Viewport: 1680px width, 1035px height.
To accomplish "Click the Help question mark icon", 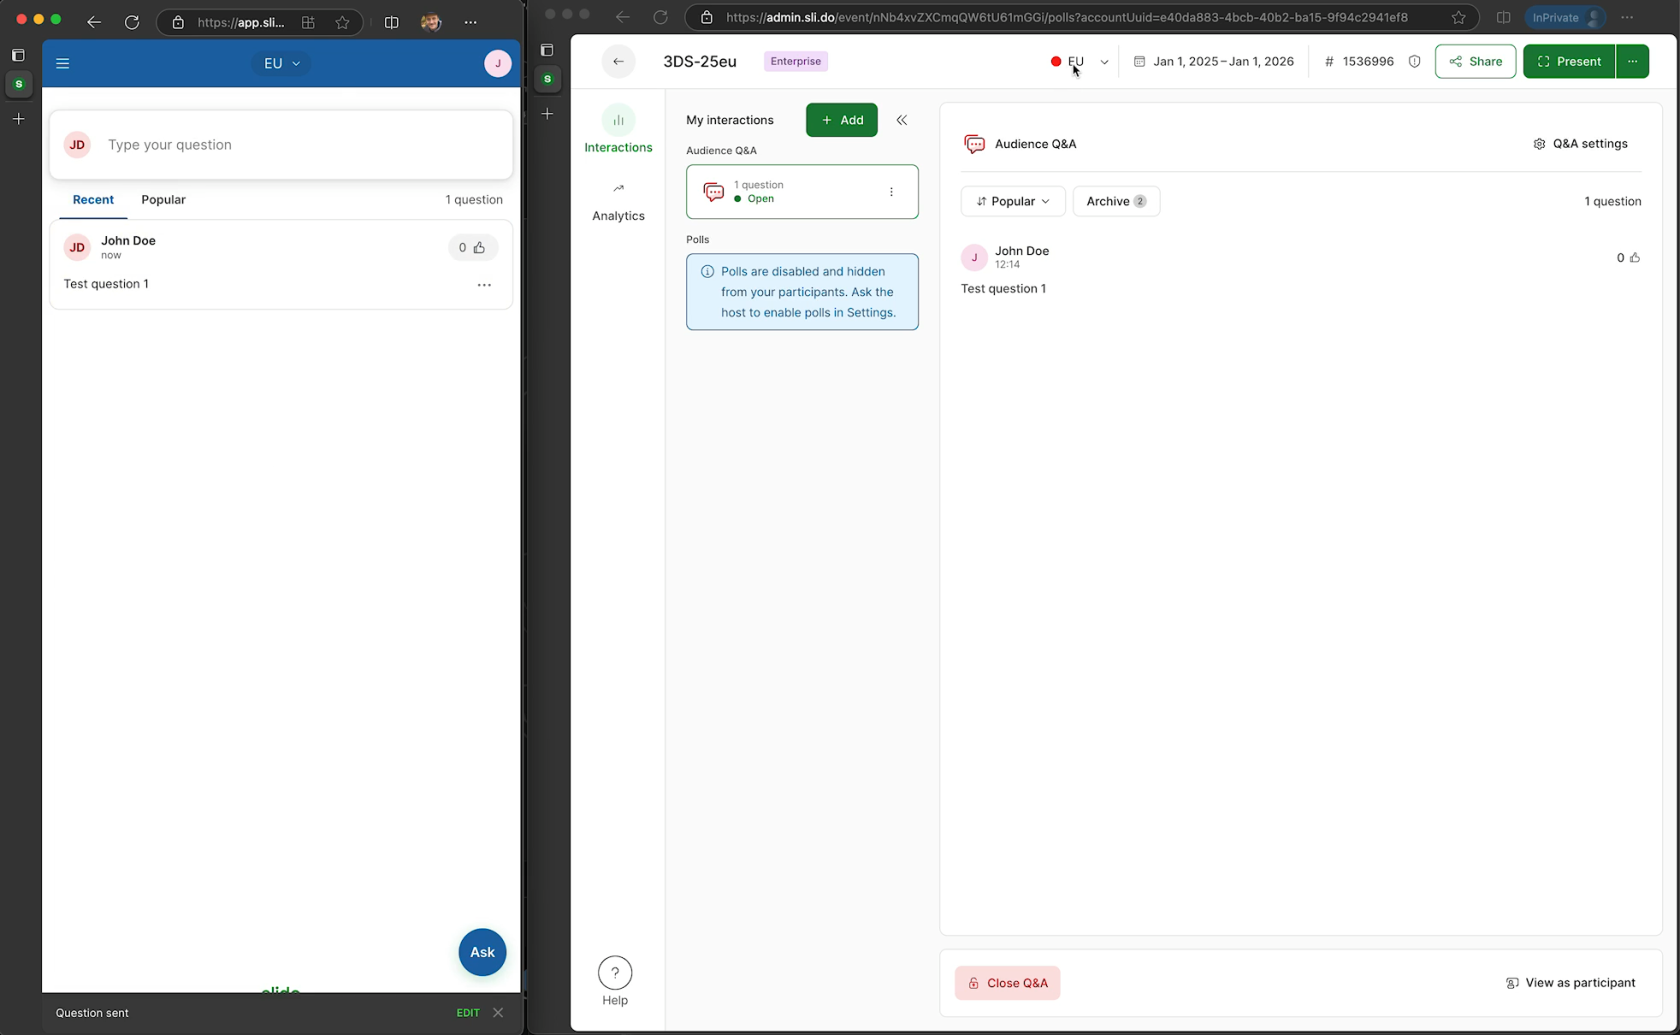I will [x=615, y=972].
